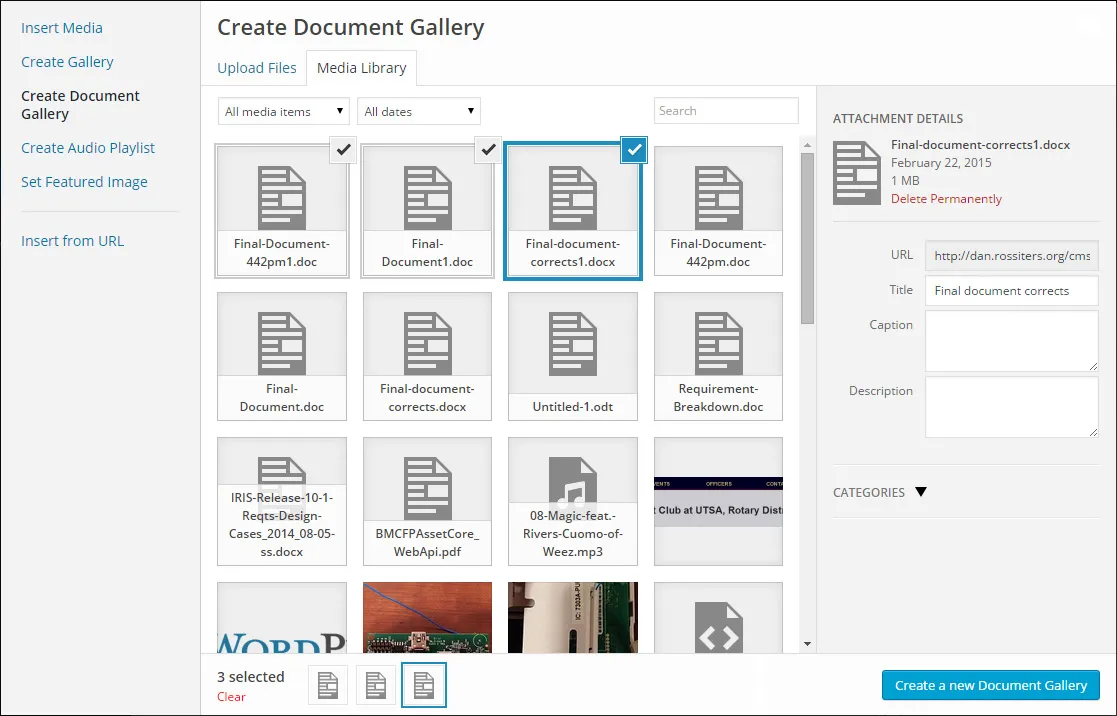Click the Delete Permanently link
This screenshot has width=1117, height=716.
946,199
